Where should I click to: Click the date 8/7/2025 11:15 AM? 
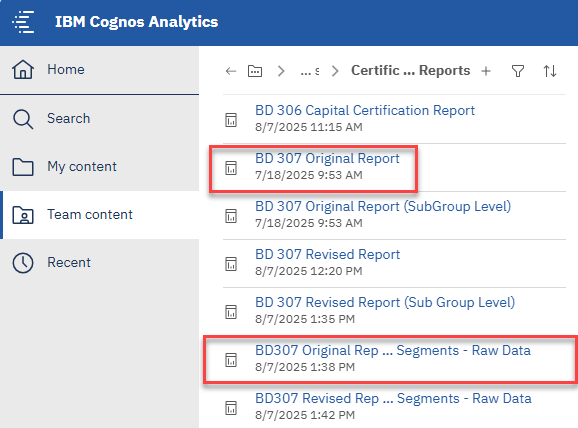pos(309,127)
